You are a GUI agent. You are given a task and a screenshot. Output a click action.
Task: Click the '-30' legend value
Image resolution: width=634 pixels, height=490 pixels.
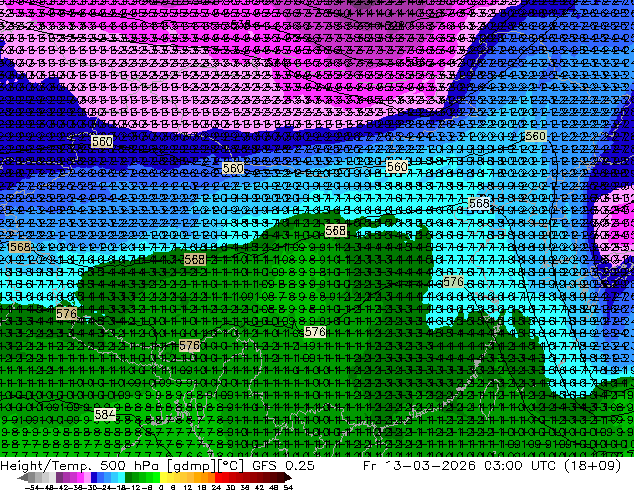(x=91, y=488)
